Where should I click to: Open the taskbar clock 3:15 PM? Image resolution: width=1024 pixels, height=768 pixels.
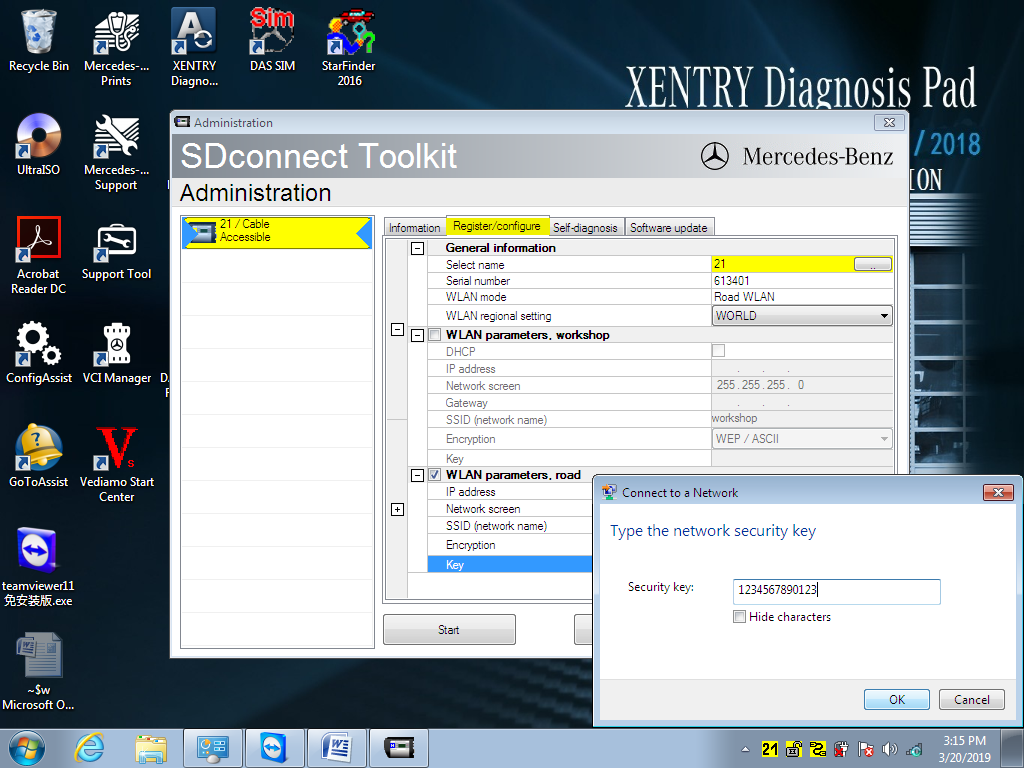(x=965, y=748)
